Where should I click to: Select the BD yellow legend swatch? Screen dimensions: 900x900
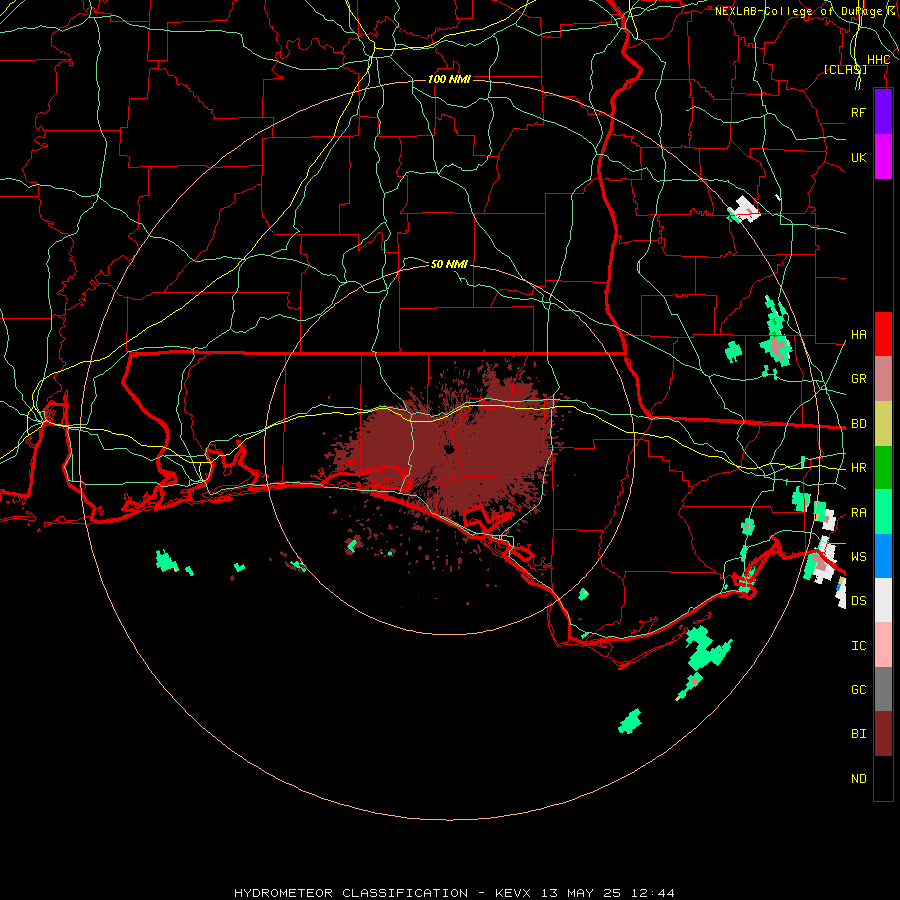tap(883, 424)
